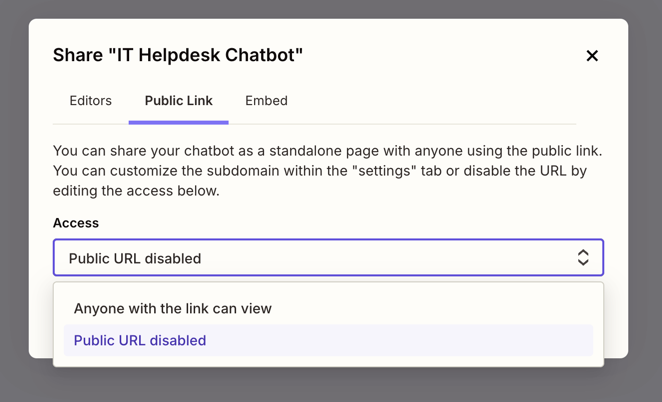This screenshot has width=662, height=402.
Task: Click the public link description paragraph
Action: (x=328, y=171)
